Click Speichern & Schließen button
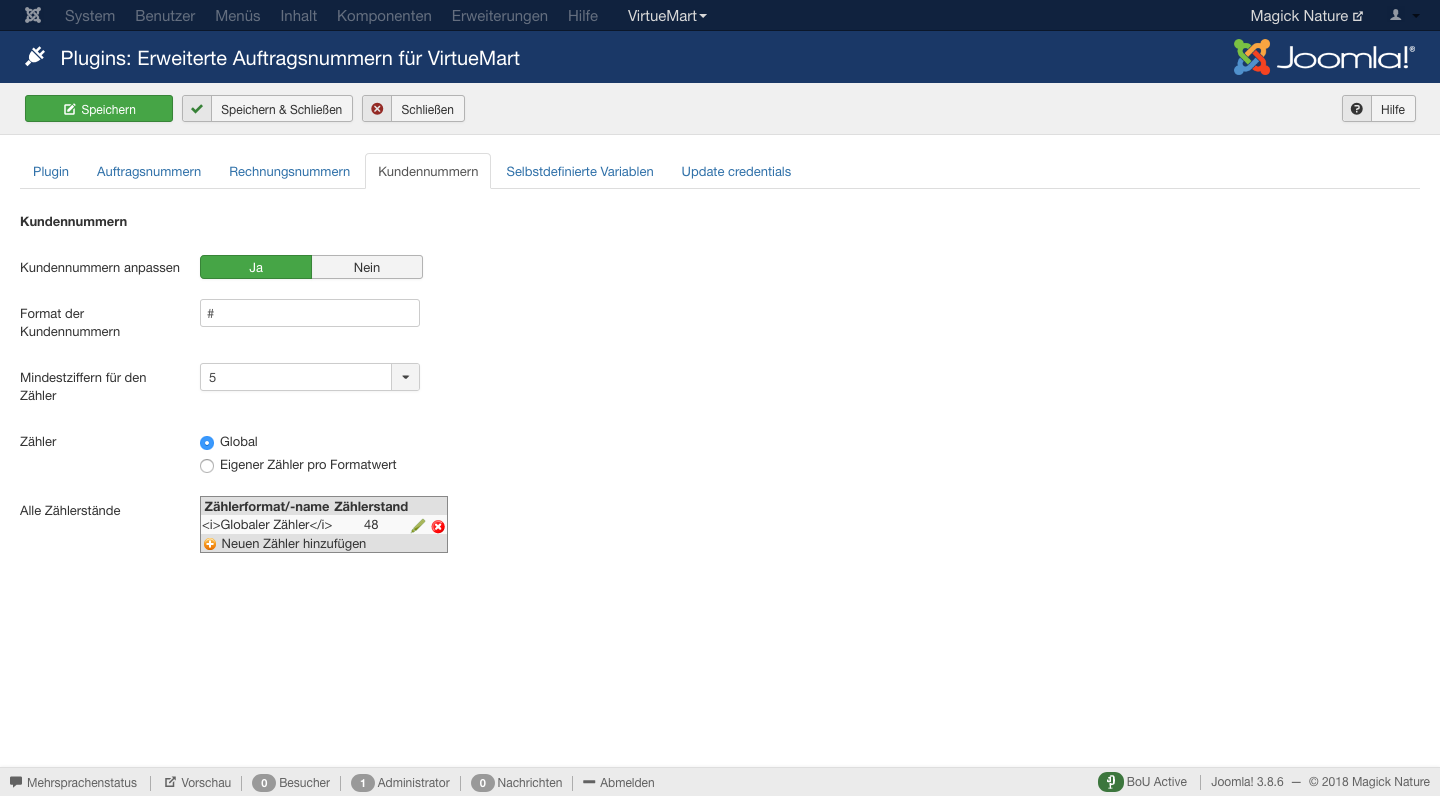This screenshot has height=796, width=1440. (267, 109)
